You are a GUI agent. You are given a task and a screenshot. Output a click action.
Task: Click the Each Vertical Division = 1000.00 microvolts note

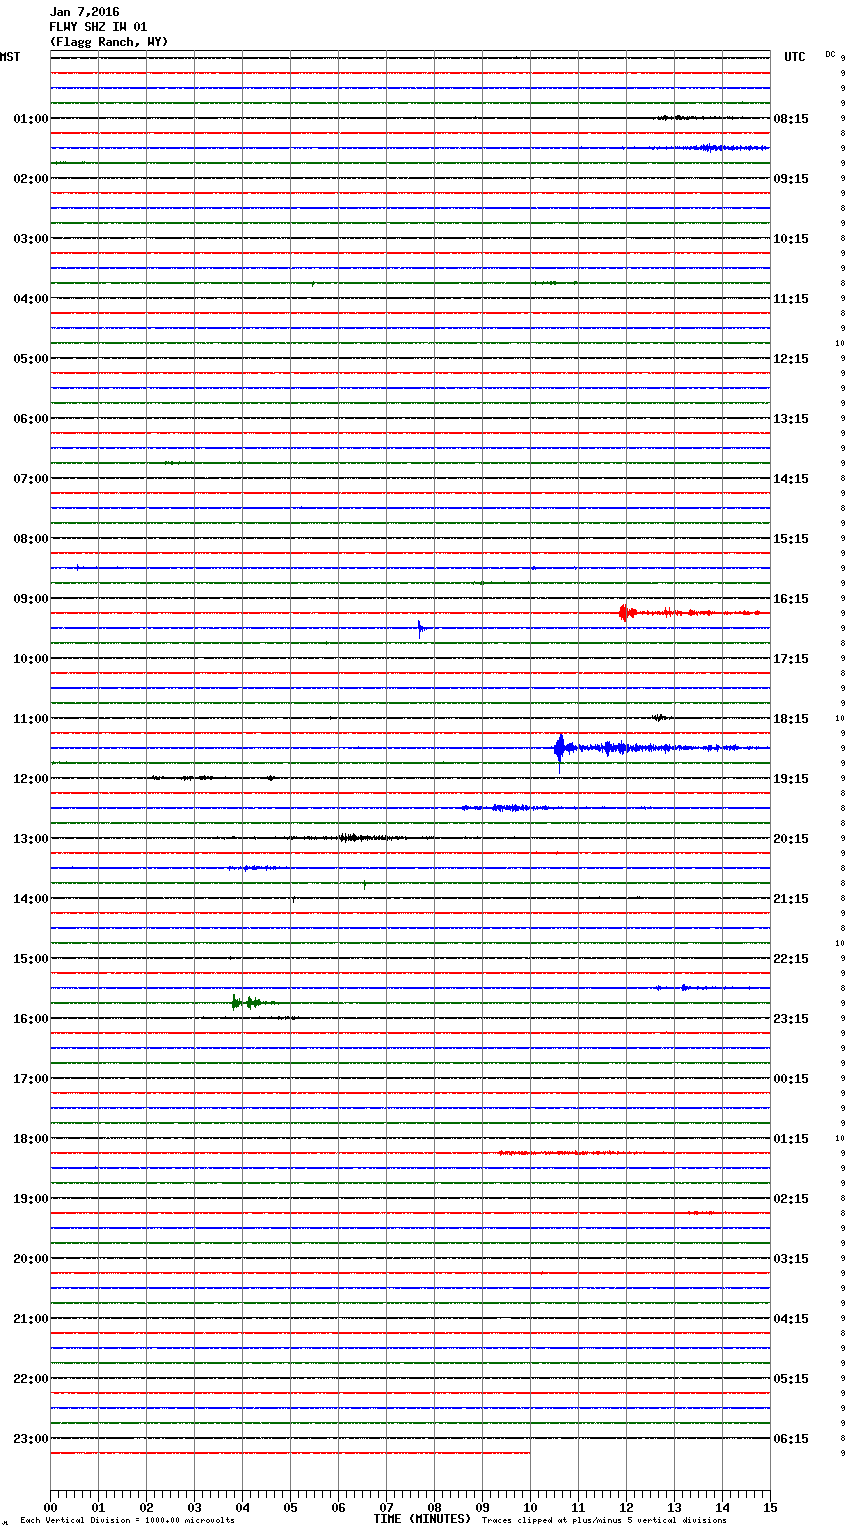(x=127, y=1521)
